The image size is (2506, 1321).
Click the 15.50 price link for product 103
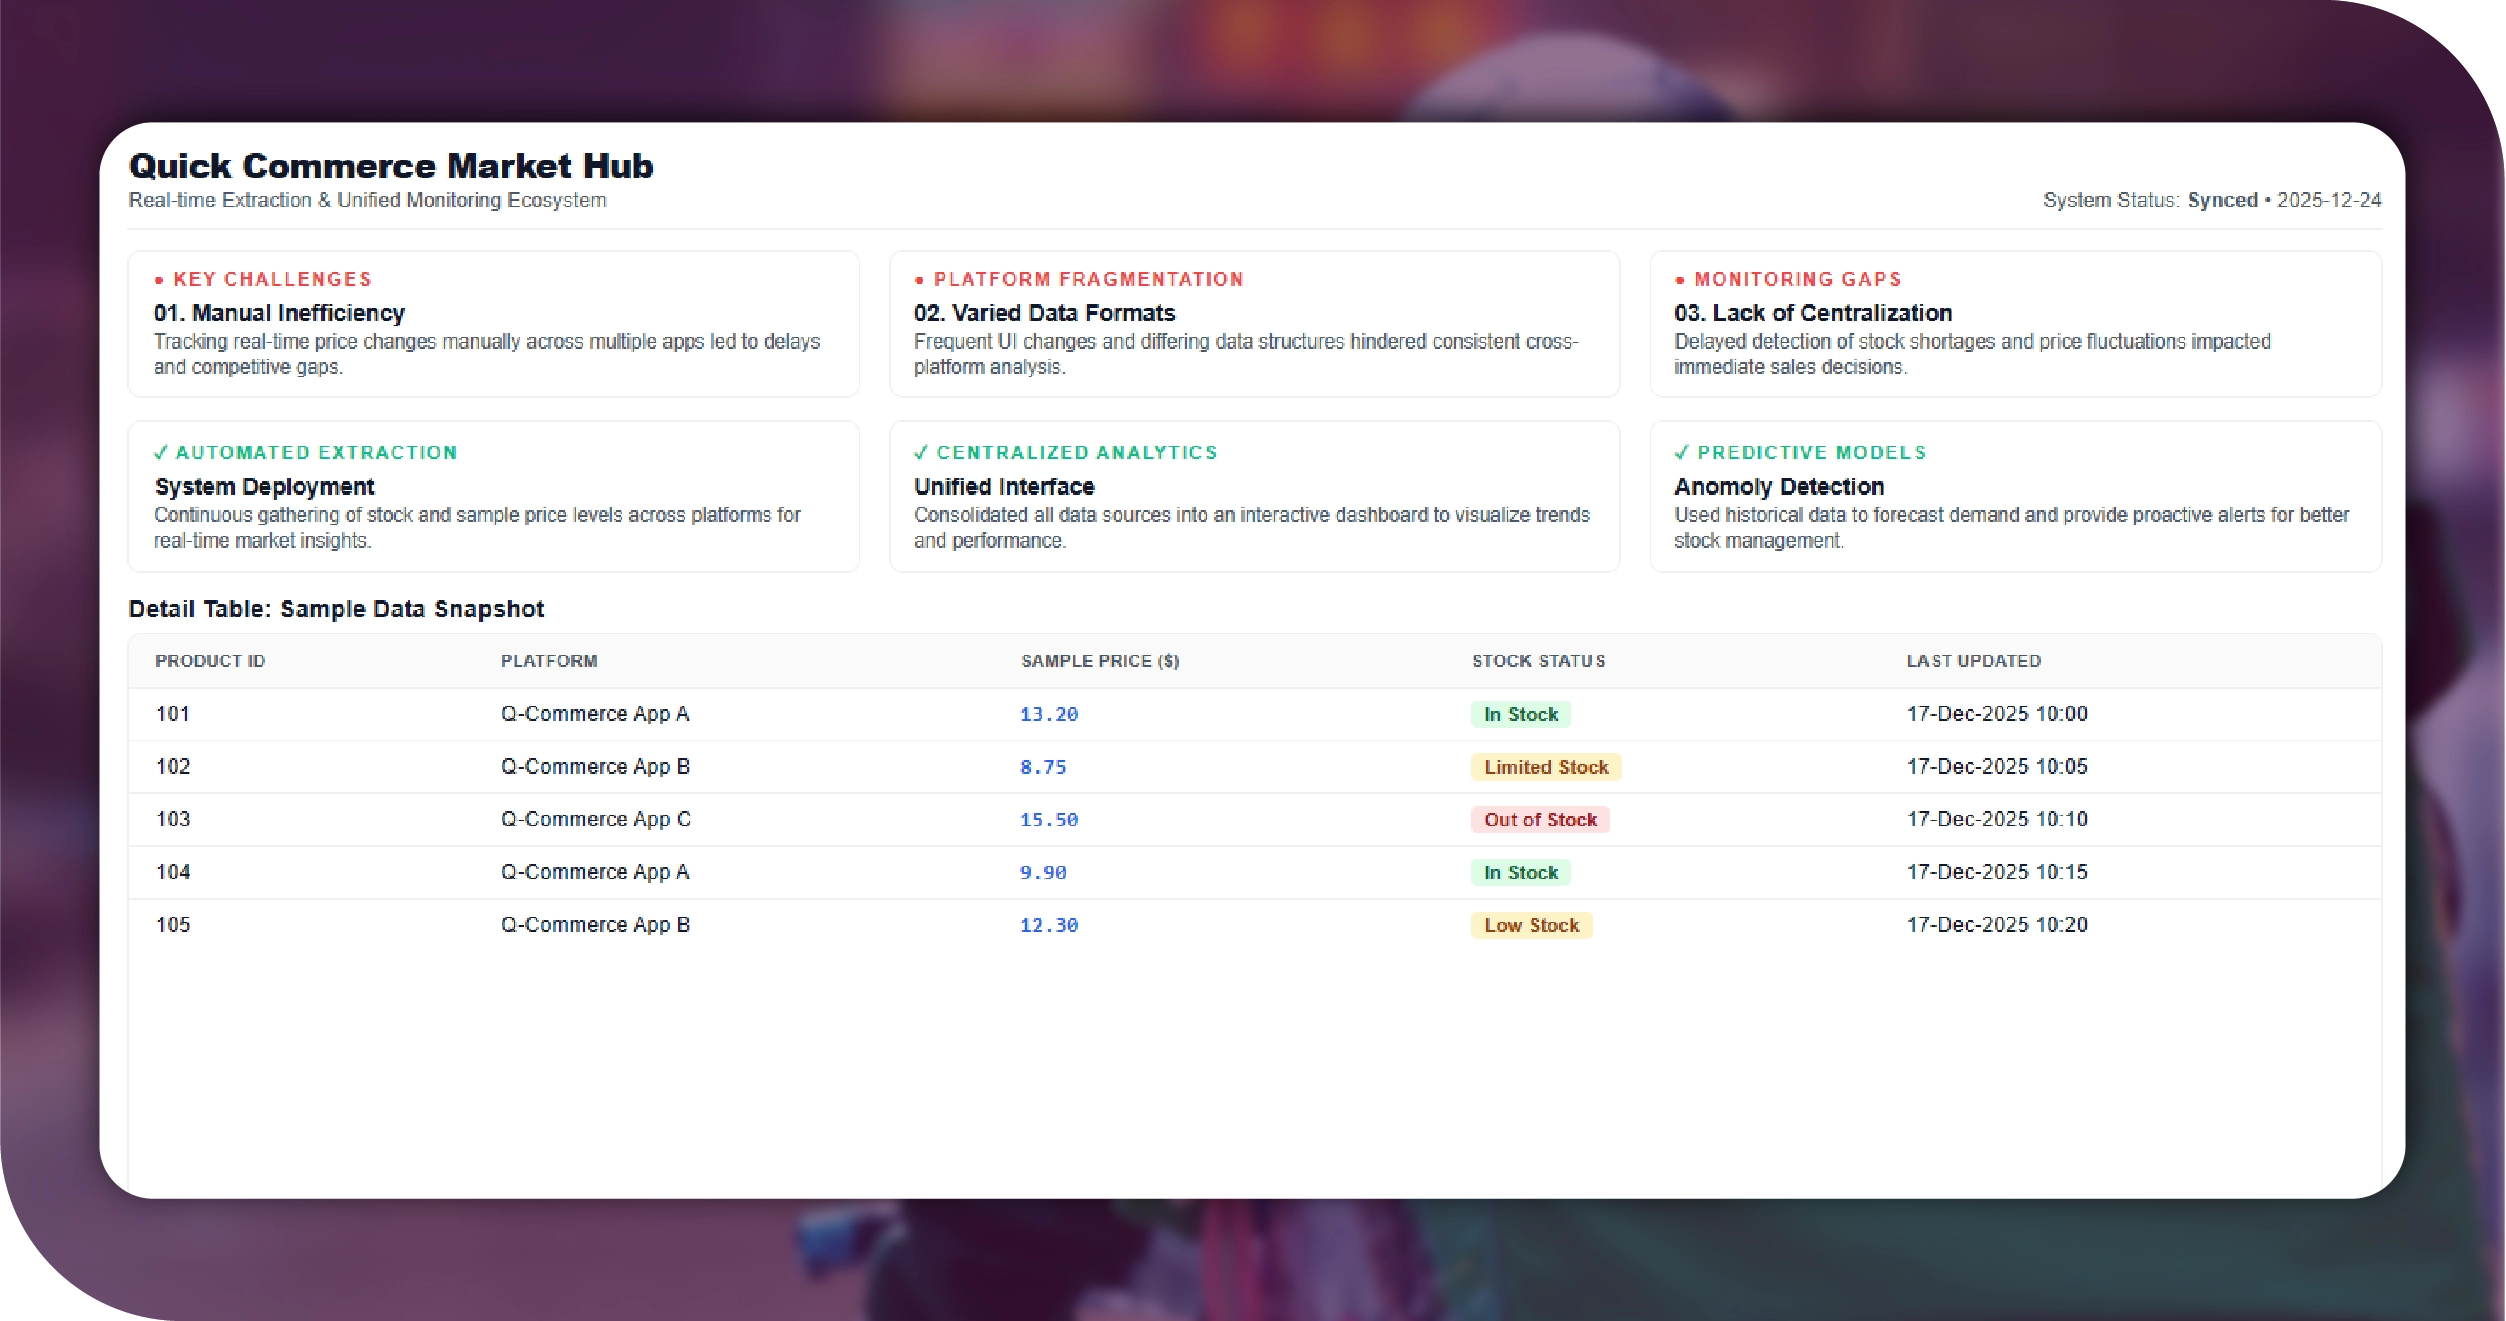tap(1048, 820)
